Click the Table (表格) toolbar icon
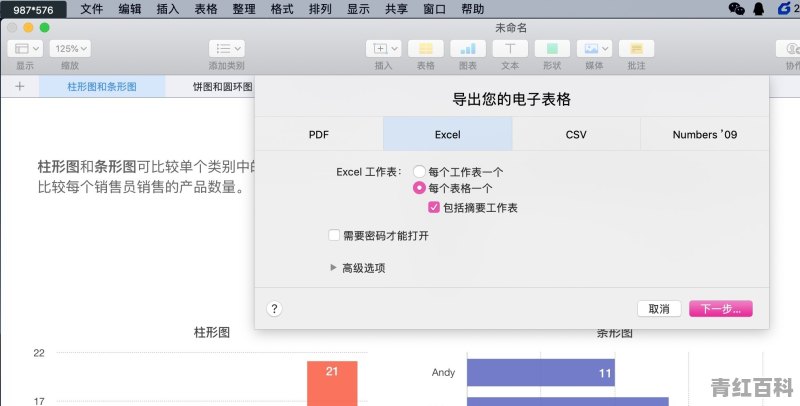 click(426, 48)
